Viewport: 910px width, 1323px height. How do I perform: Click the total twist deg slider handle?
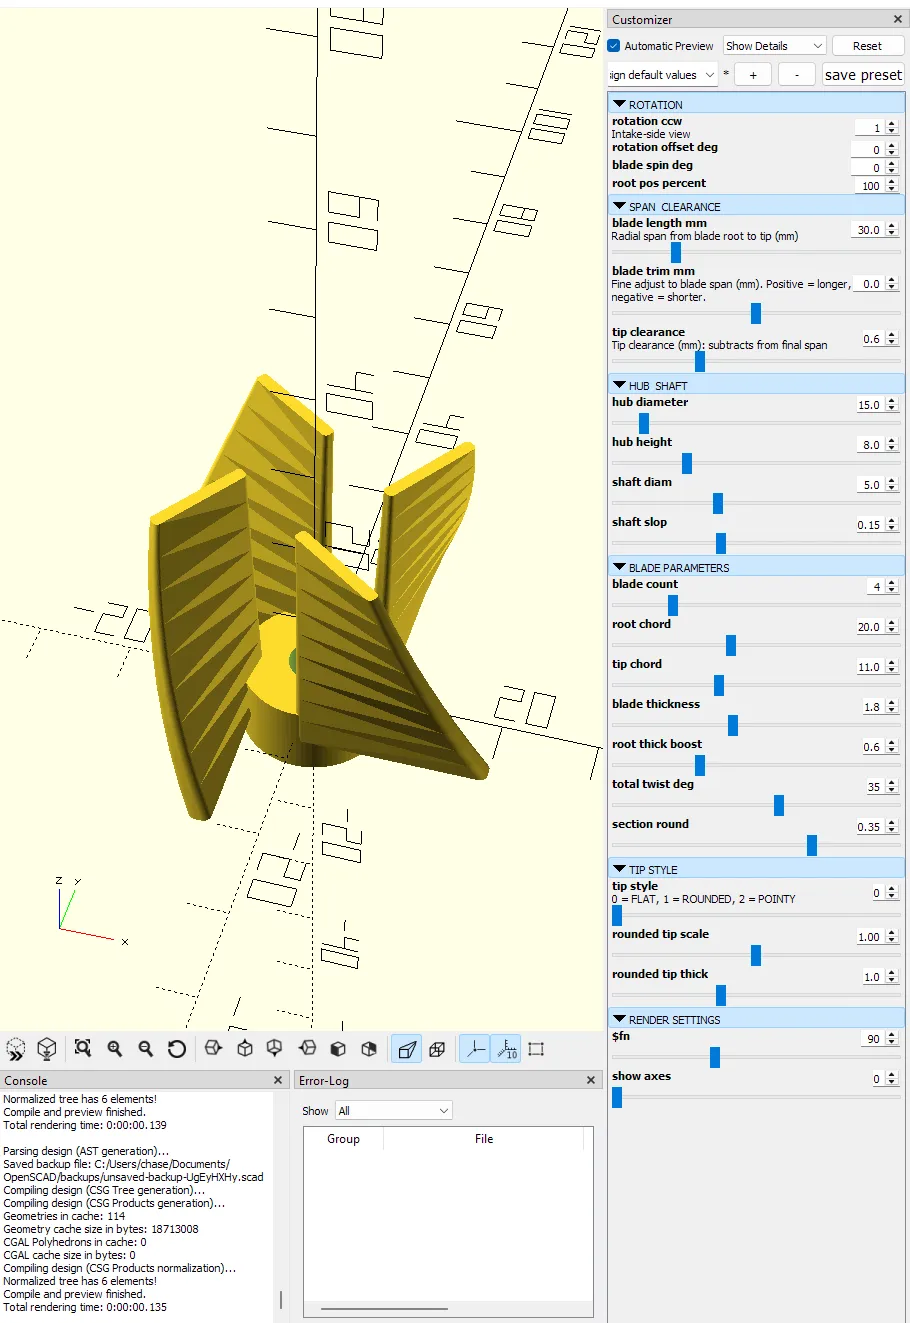click(x=779, y=805)
